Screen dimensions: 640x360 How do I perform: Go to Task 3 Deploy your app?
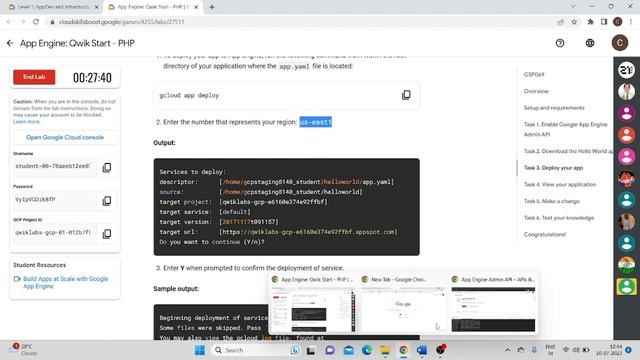553,168
